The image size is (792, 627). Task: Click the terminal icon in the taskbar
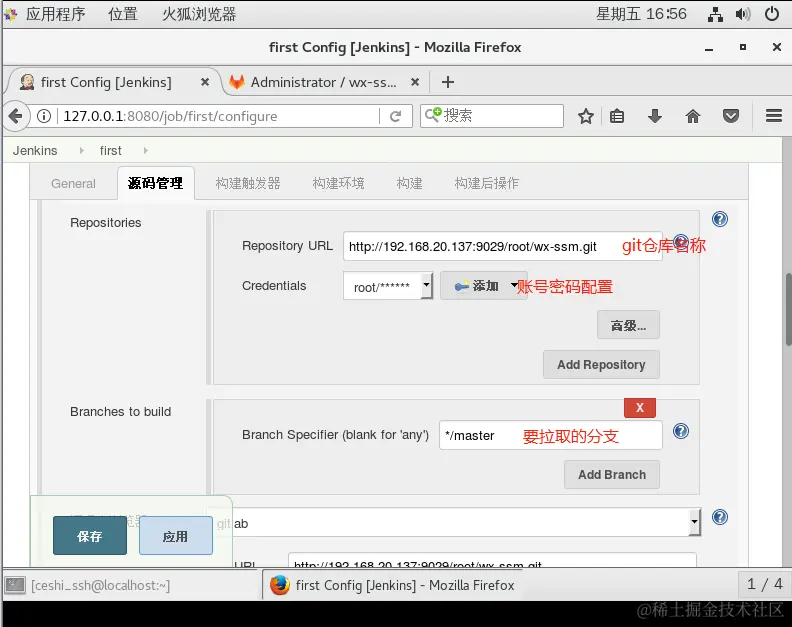tap(15, 585)
